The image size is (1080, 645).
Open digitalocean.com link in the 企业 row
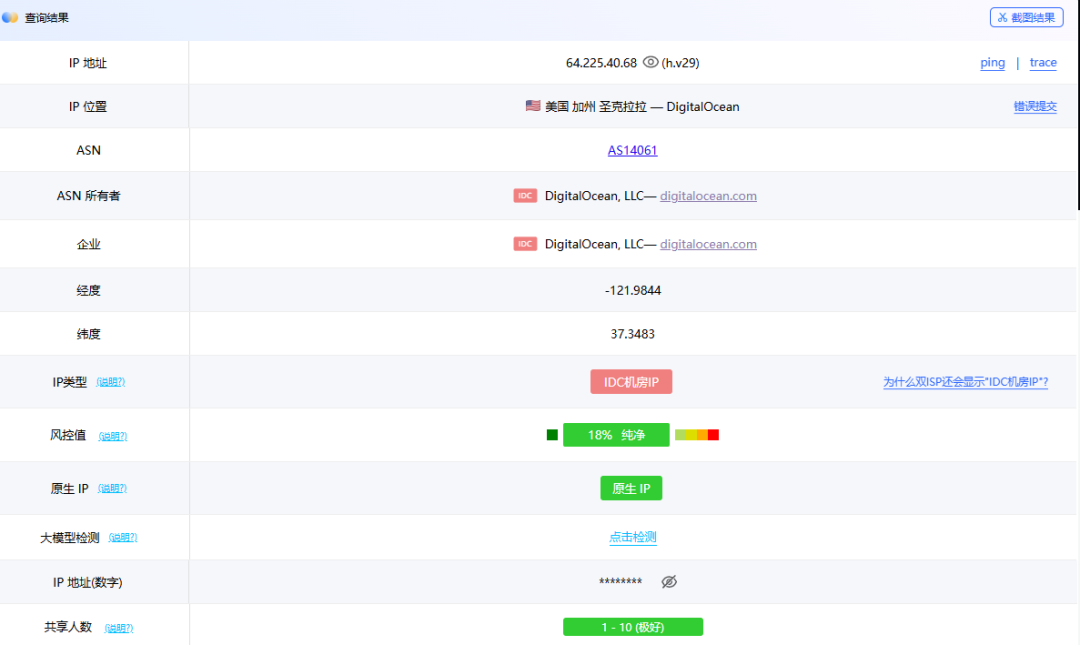(708, 244)
